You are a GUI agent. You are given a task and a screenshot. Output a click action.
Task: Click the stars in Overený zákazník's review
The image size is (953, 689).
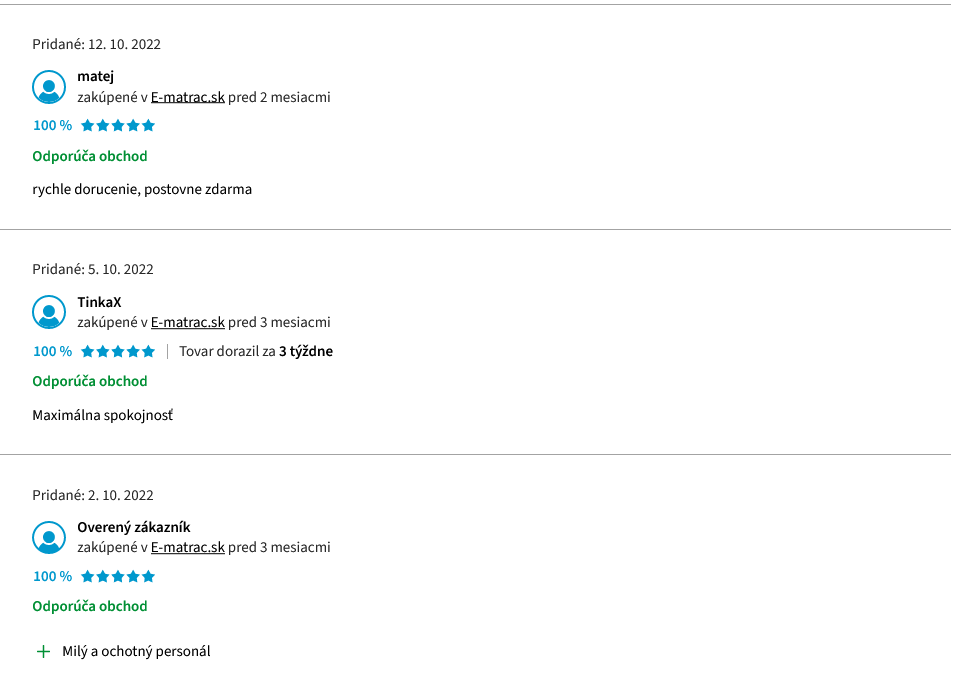(118, 577)
